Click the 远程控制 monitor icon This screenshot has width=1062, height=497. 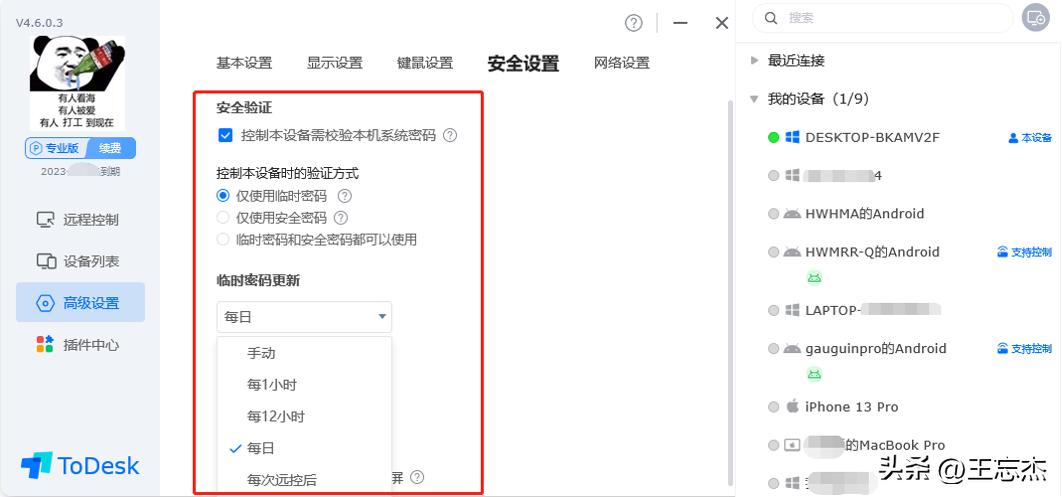(x=45, y=219)
